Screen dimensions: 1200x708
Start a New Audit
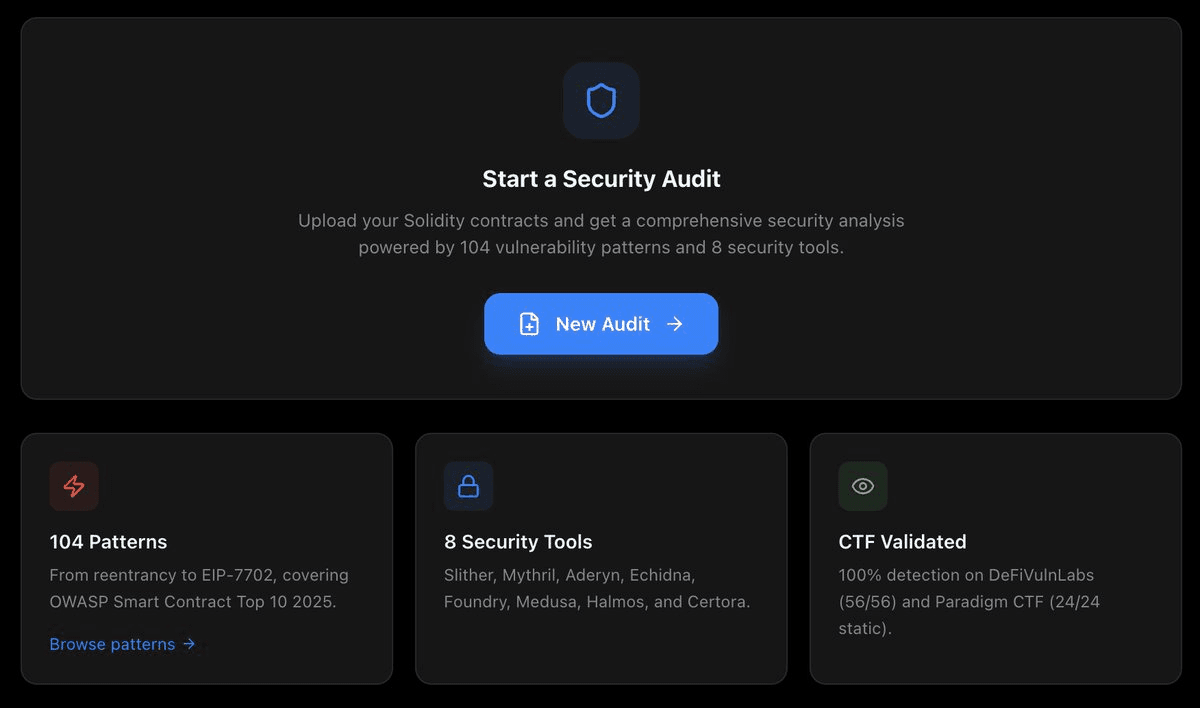pos(601,324)
